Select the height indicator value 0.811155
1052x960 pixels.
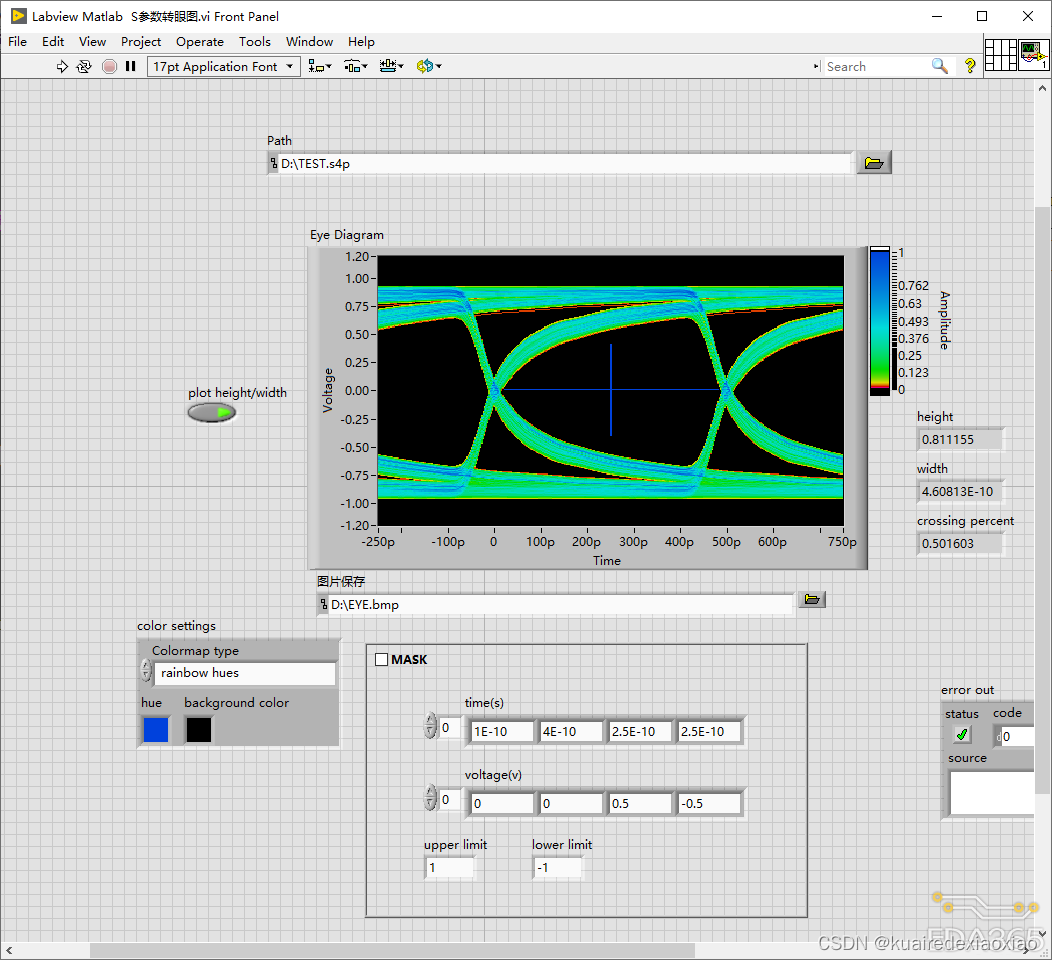960,439
